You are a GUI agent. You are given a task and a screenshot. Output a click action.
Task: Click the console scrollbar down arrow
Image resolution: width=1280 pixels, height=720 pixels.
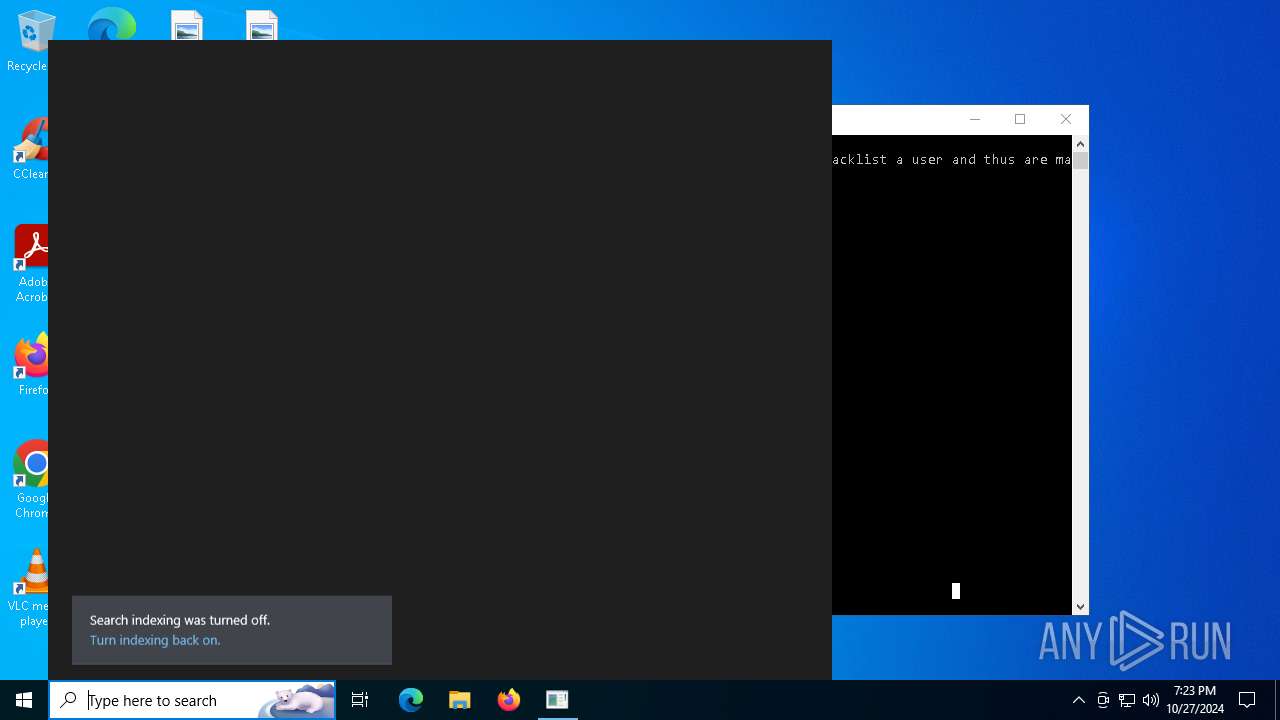click(x=1080, y=606)
